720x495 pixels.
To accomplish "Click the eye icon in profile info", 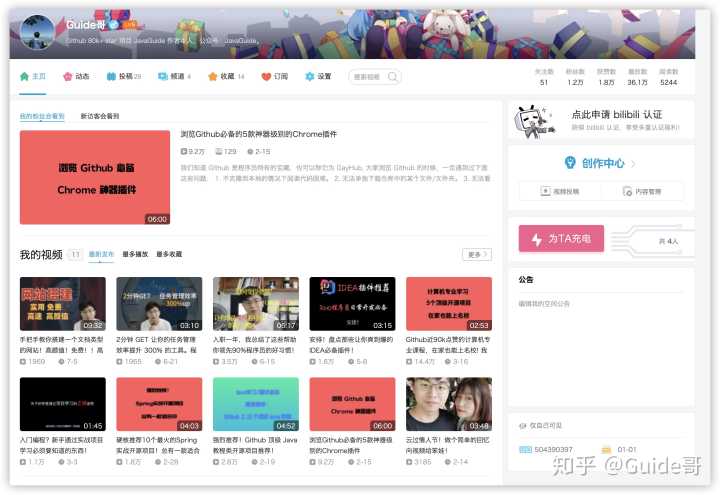I will (x=522, y=426).
